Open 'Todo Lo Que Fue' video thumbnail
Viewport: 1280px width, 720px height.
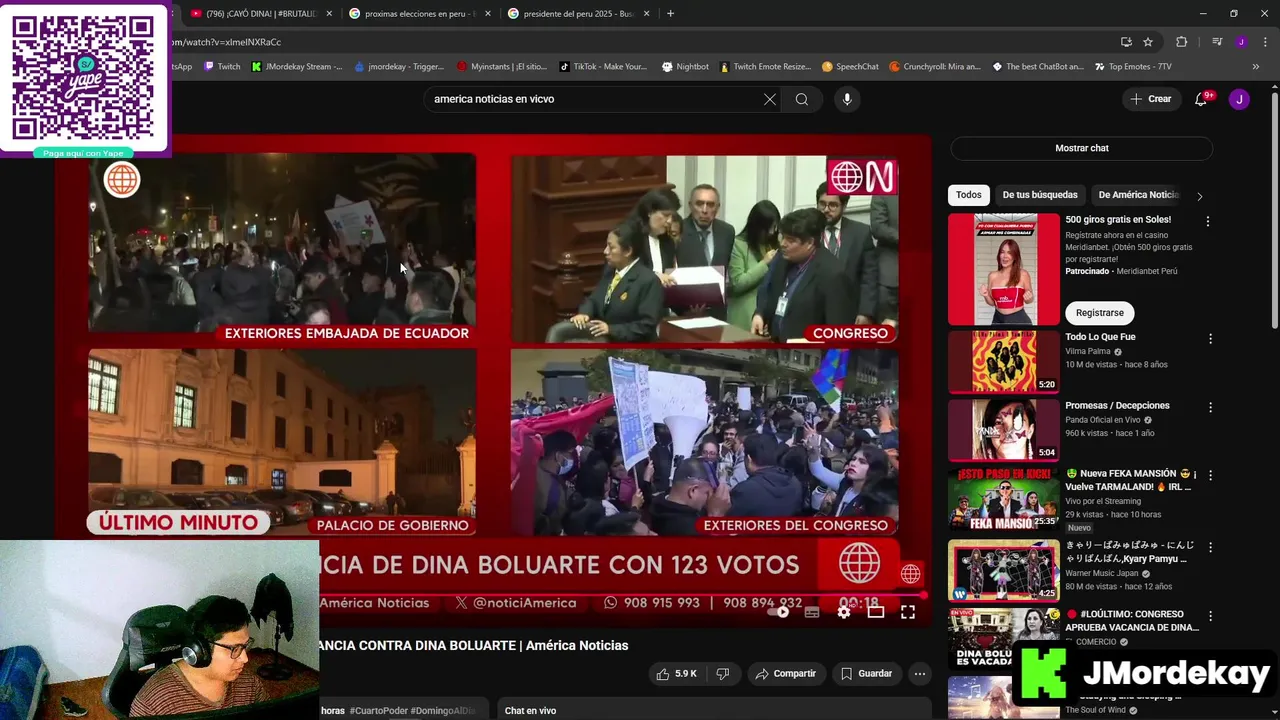1003,361
